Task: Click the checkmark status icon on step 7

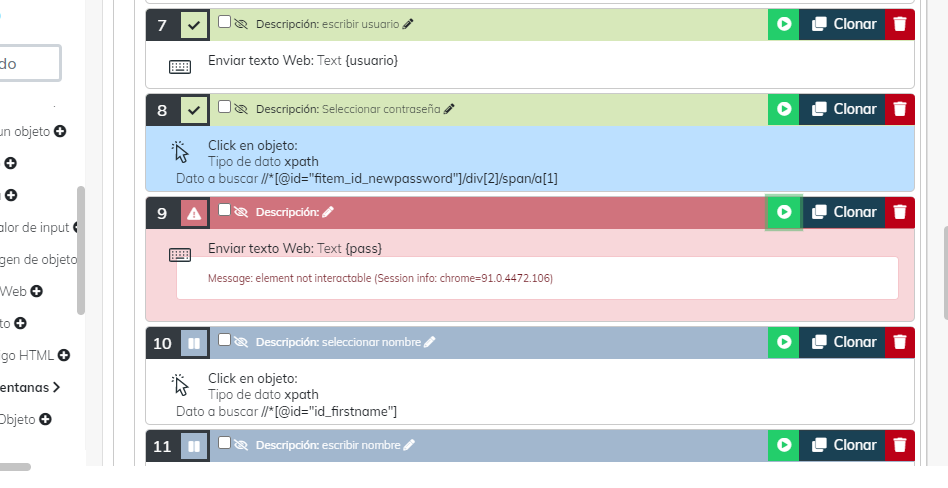Action: (194, 25)
